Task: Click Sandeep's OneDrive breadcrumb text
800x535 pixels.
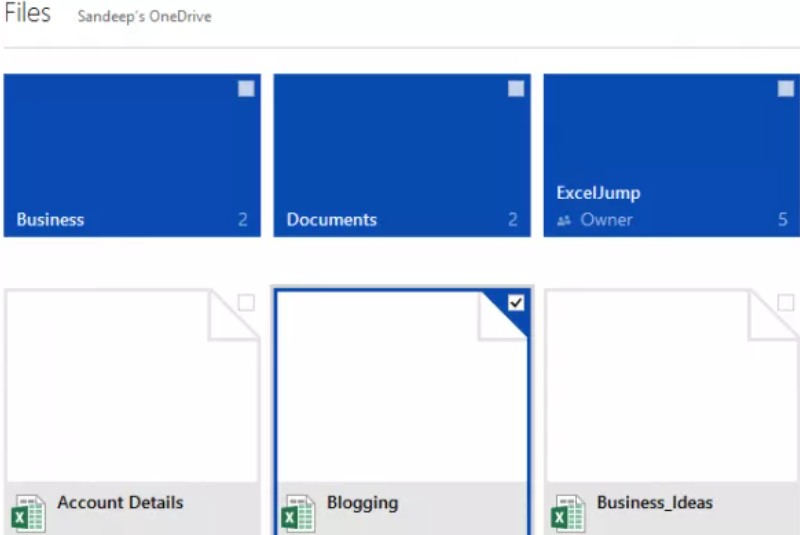Action: [144, 16]
